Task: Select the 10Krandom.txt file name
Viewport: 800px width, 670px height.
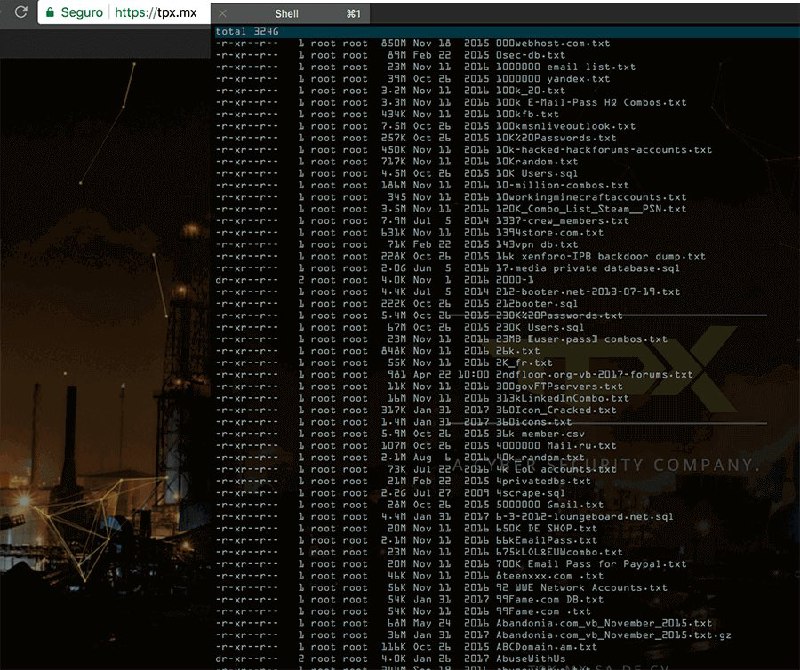Action: (537, 162)
